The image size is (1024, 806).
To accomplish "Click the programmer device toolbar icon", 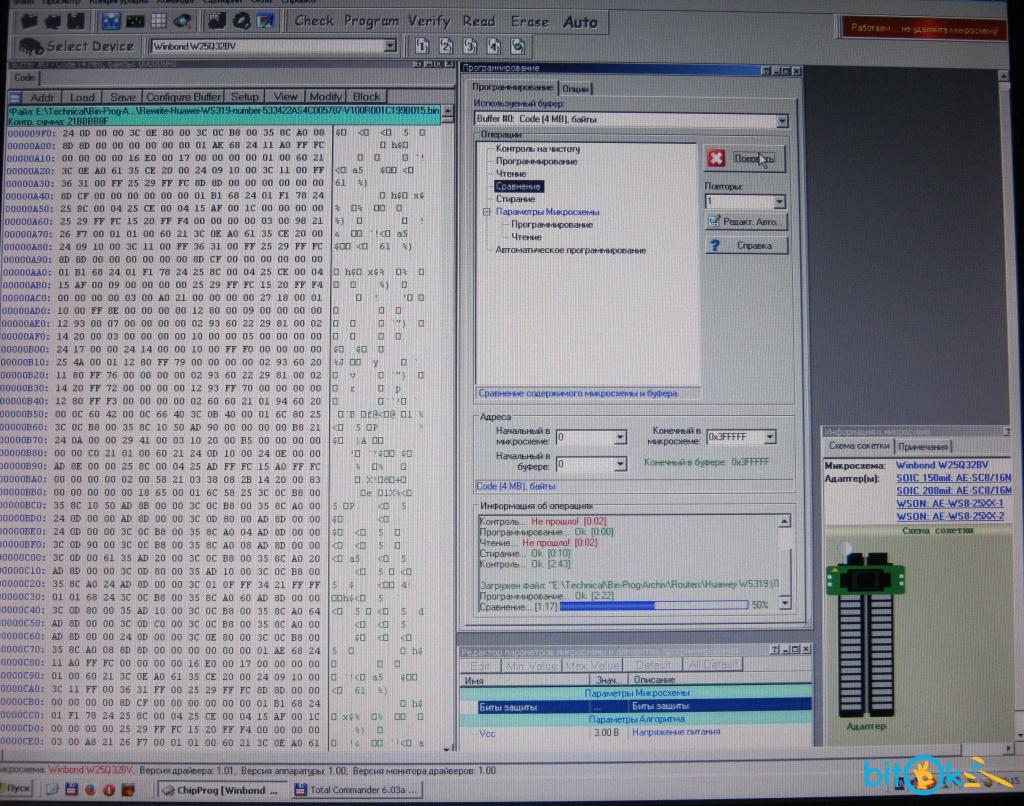I will click(217, 21).
